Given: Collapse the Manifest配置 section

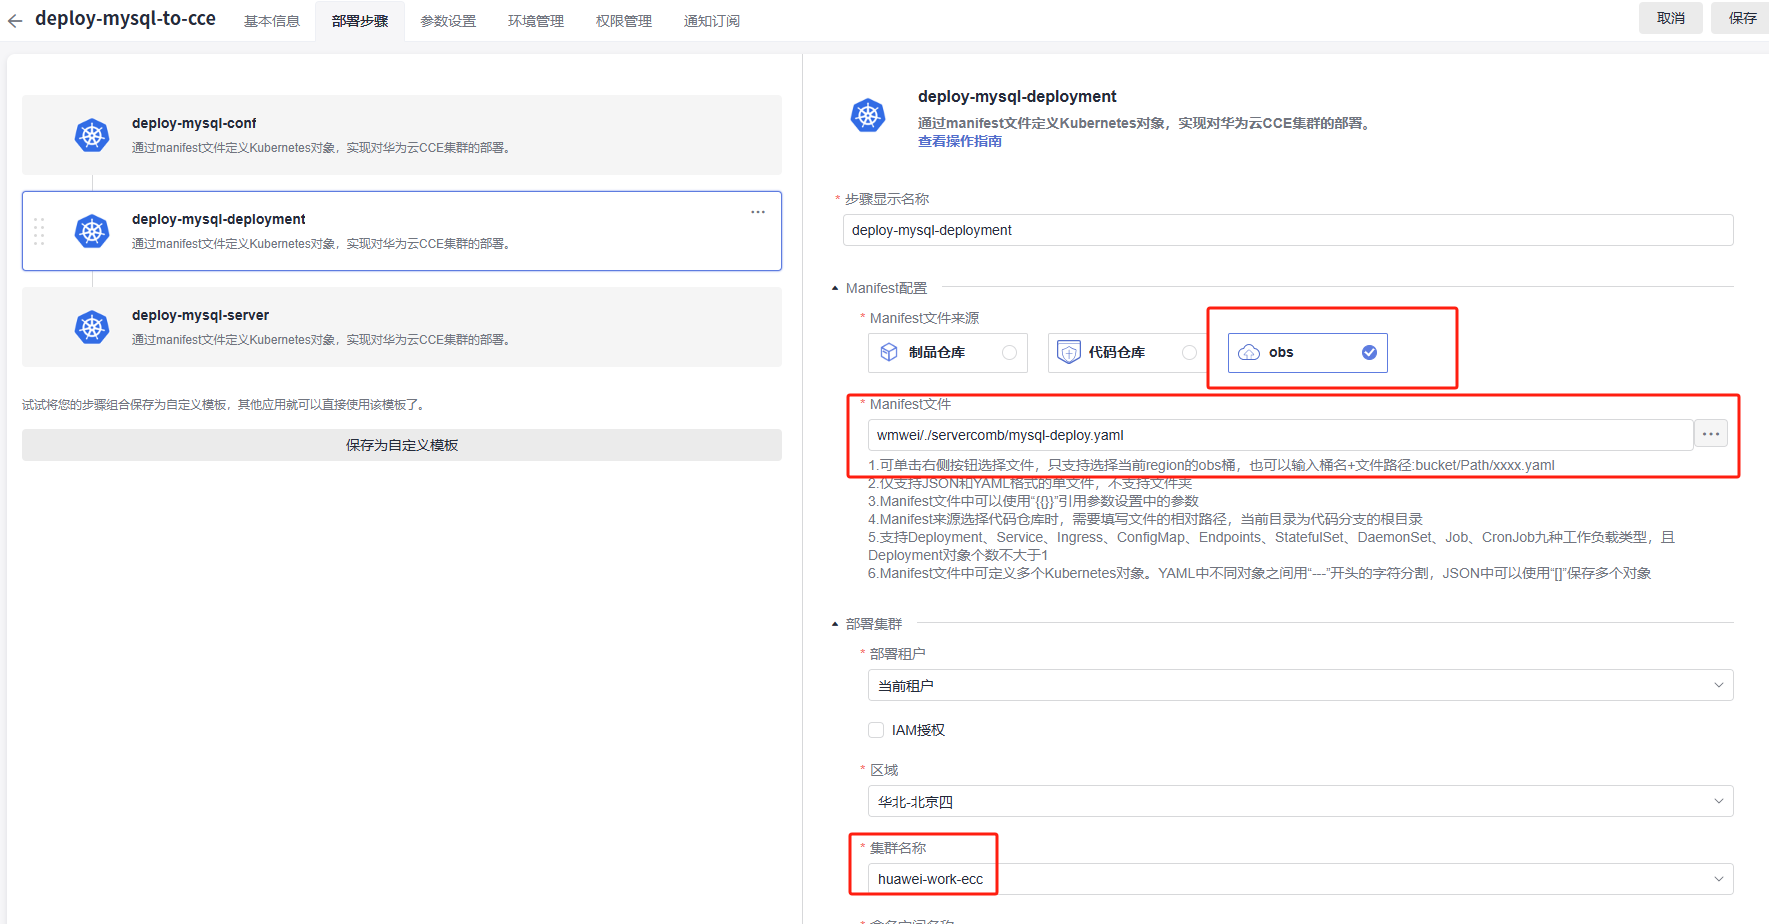Looking at the screenshot, I should click(x=835, y=289).
